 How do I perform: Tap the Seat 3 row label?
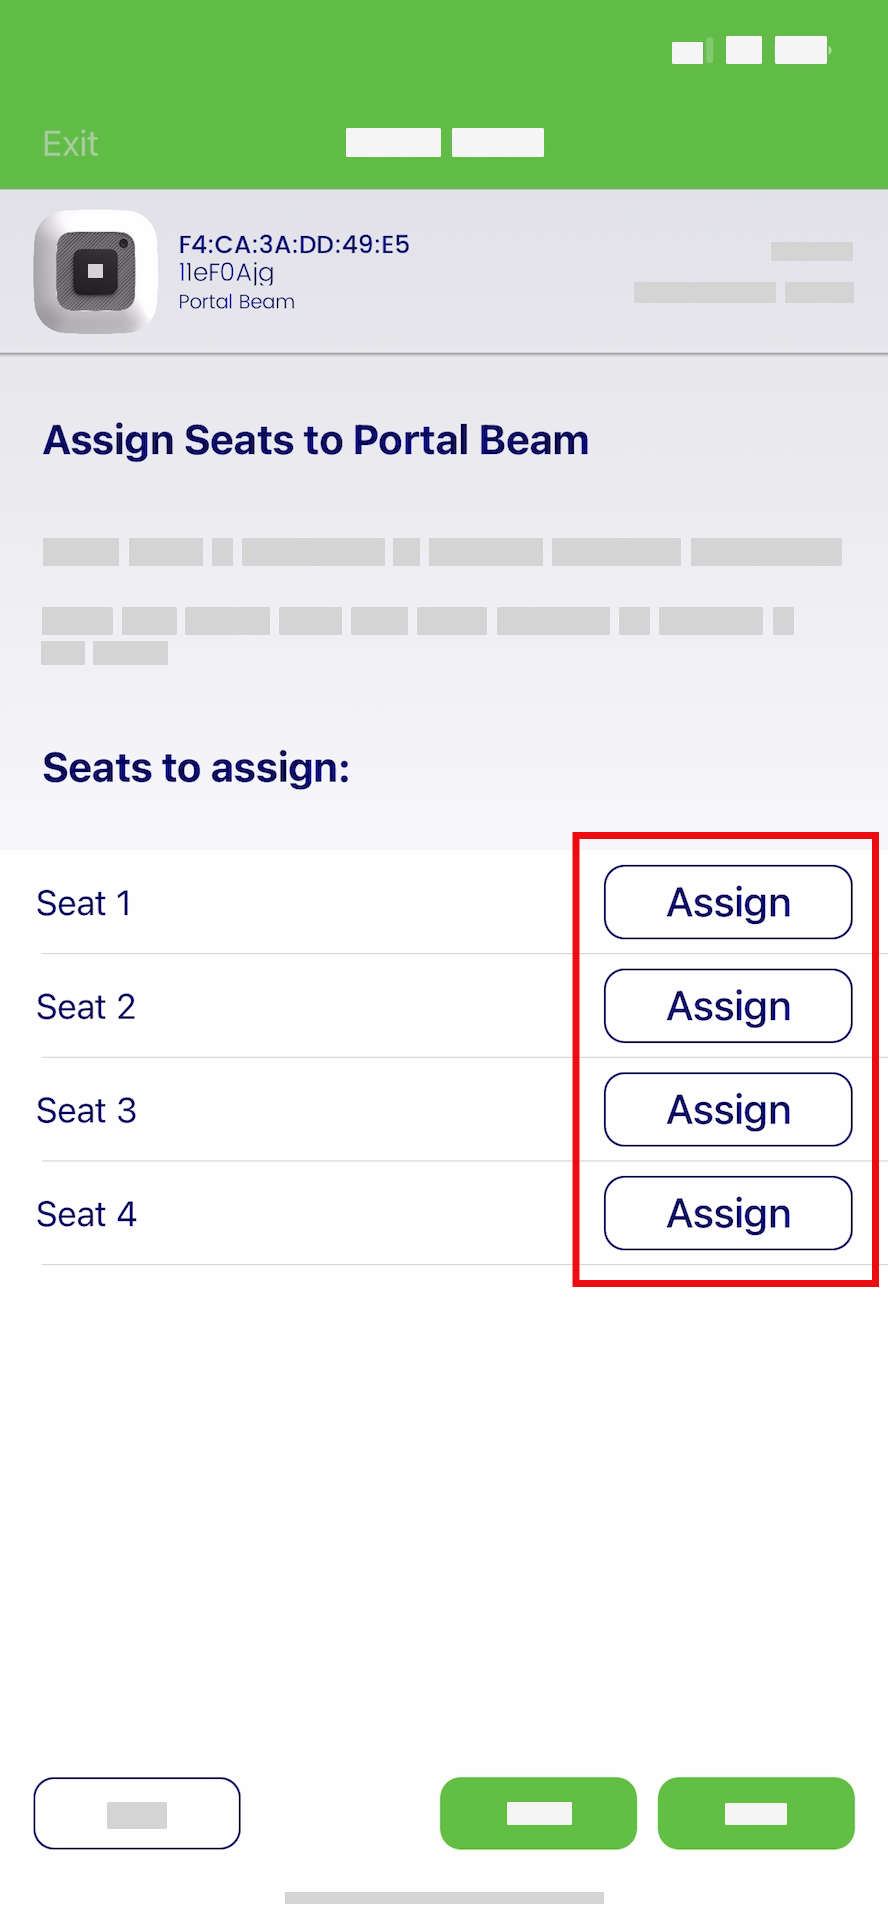tap(86, 1110)
